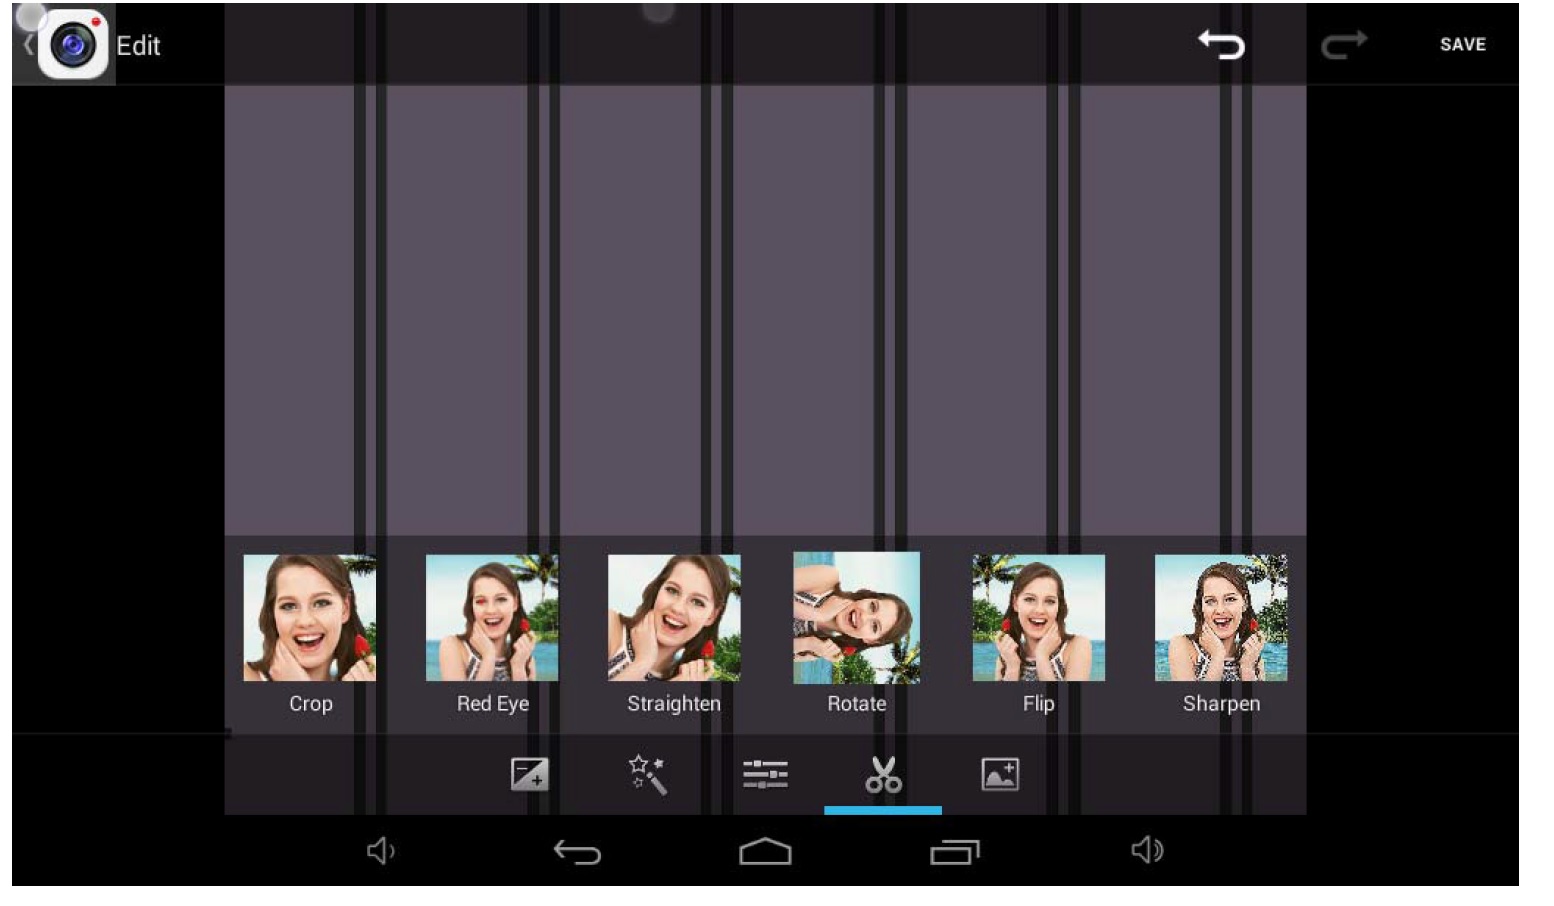Undo the last edit
Viewport: 1554px width, 906px height.
click(1221, 44)
